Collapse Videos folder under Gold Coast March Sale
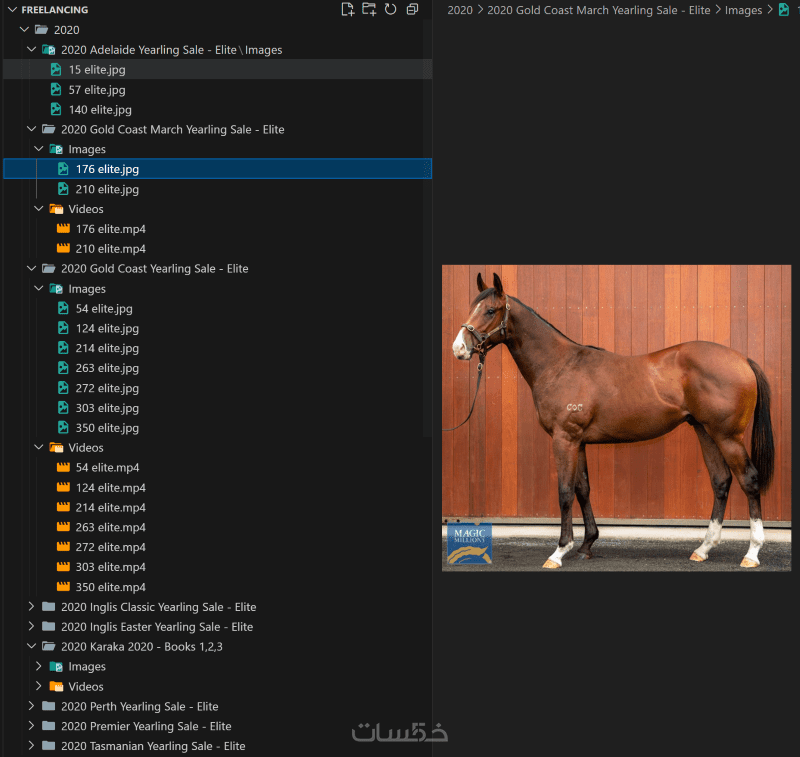This screenshot has height=757, width=800. point(38,209)
